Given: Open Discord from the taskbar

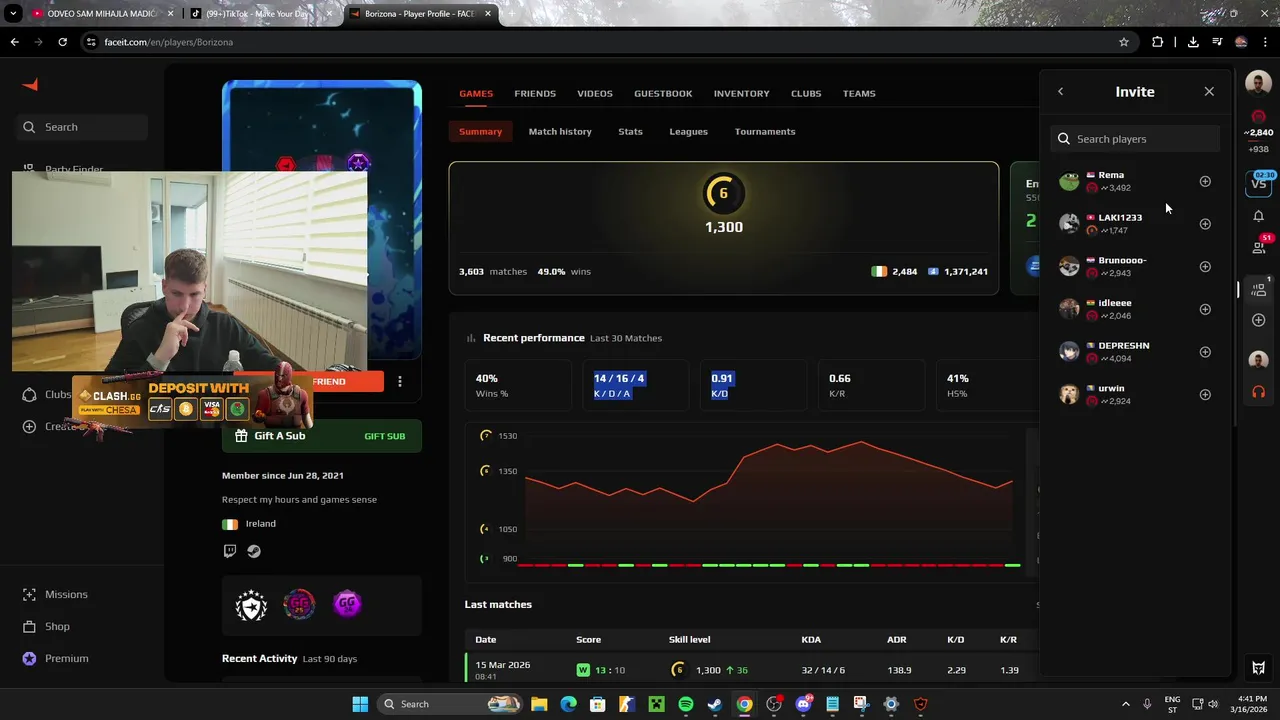Looking at the screenshot, I should pyautogui.click(x=803, y=704).
